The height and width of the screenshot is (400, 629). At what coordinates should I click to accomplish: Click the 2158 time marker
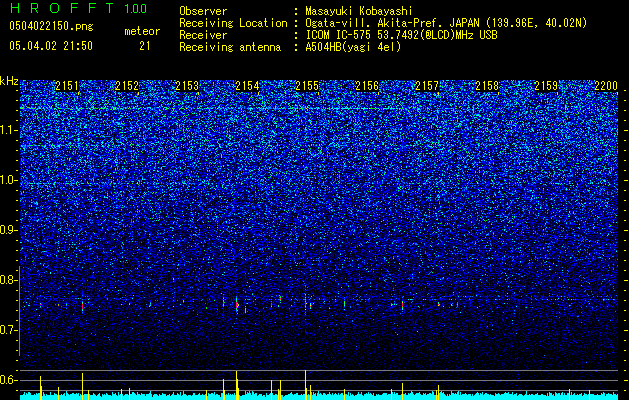pyautogui.click(x=487, y=85)
